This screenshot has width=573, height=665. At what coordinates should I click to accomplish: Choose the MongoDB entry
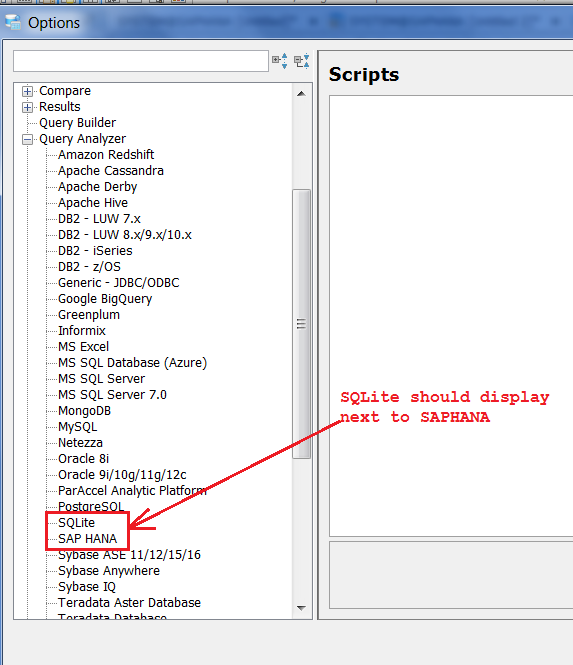pos(84,411)
